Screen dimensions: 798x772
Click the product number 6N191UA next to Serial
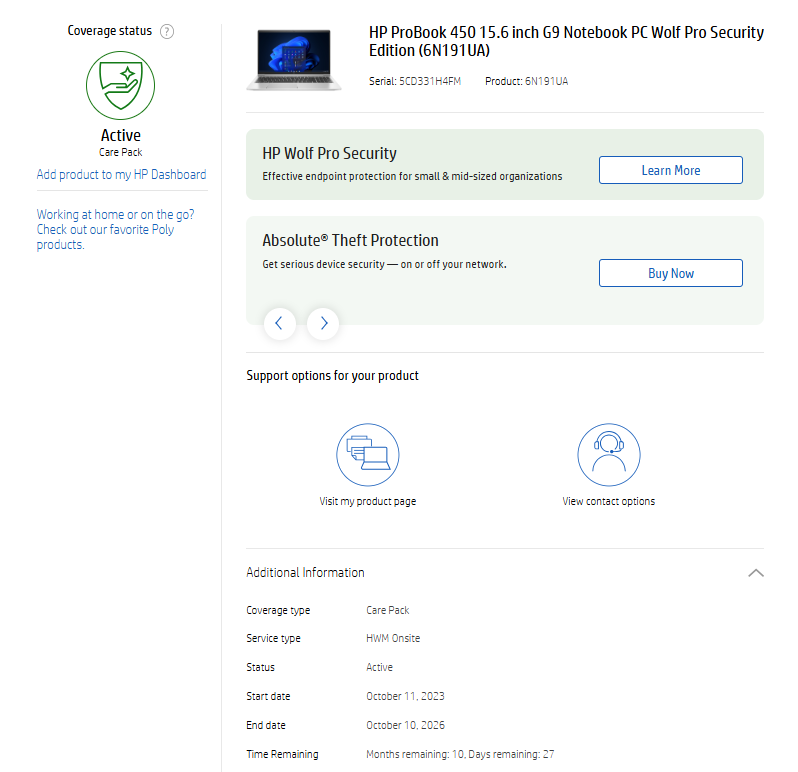pyautogui.click(x=546, y=81)
